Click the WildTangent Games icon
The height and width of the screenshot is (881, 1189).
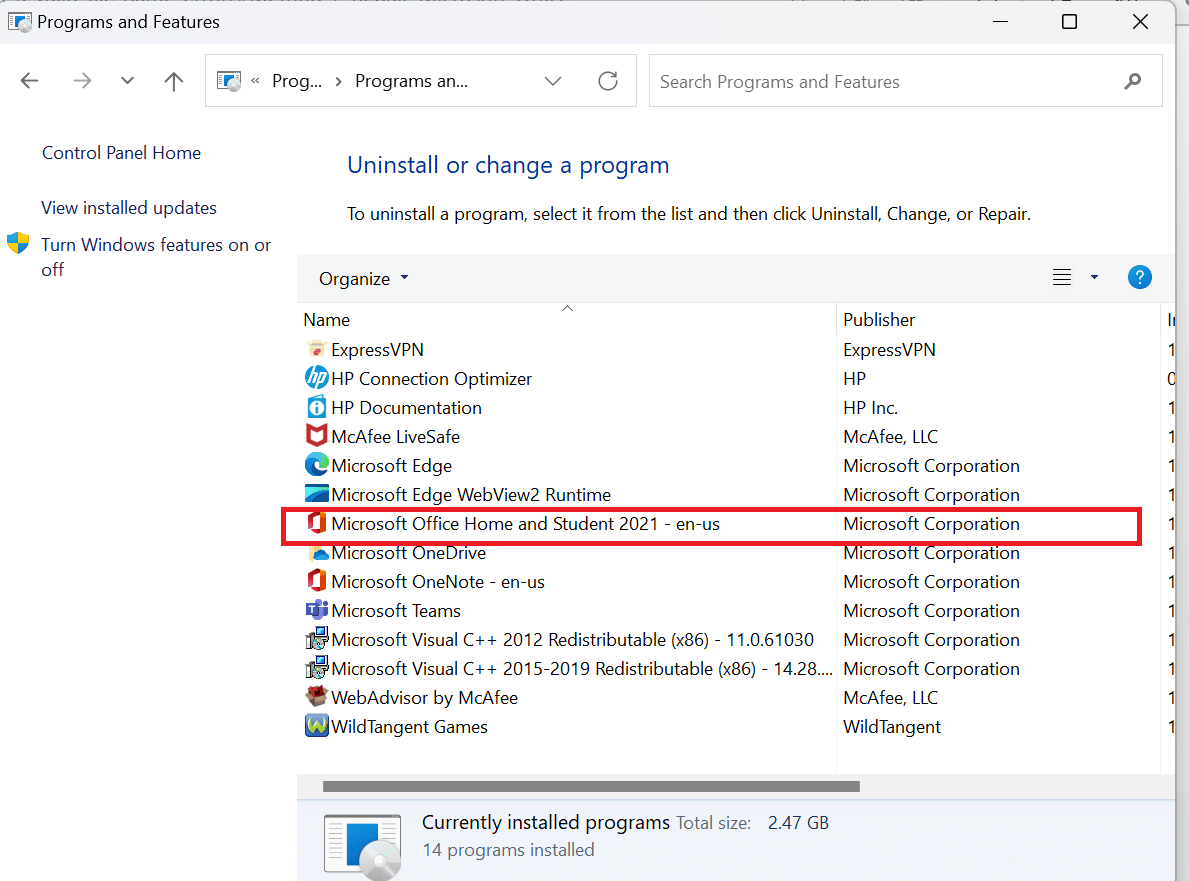point(316,726)
